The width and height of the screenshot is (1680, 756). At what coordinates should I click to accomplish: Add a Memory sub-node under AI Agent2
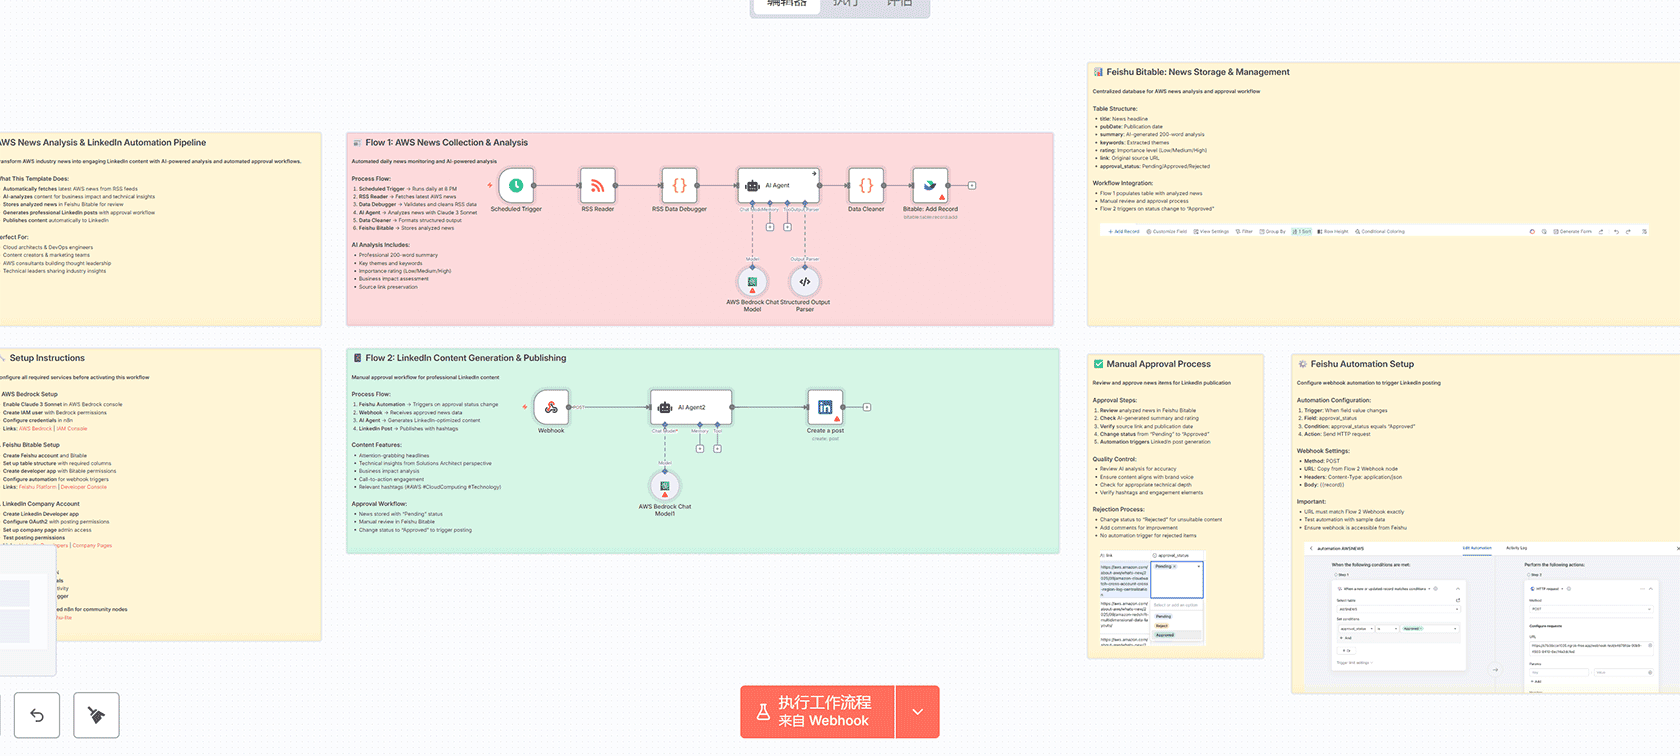point(700,449)
